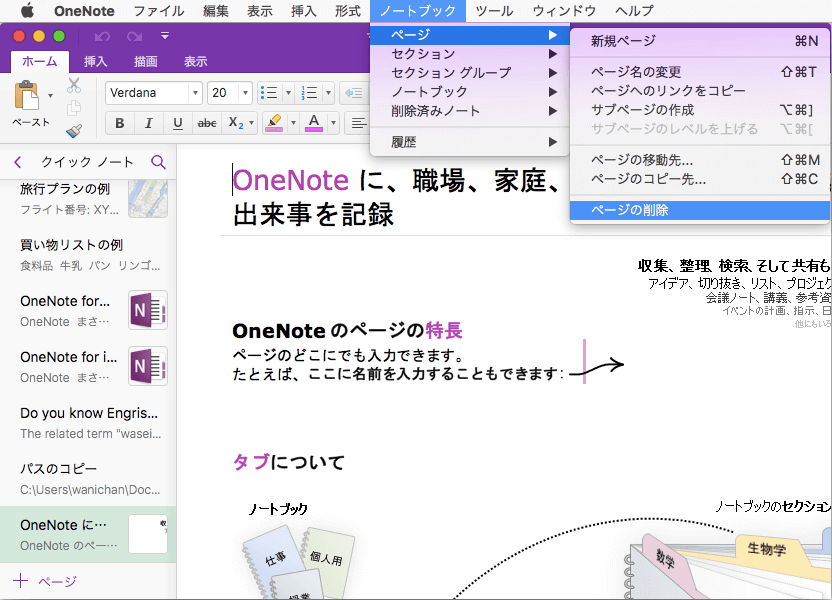Click the back chevron beside クイック ノート
This screenshot has height=600, width=832.
coord(18,162)
